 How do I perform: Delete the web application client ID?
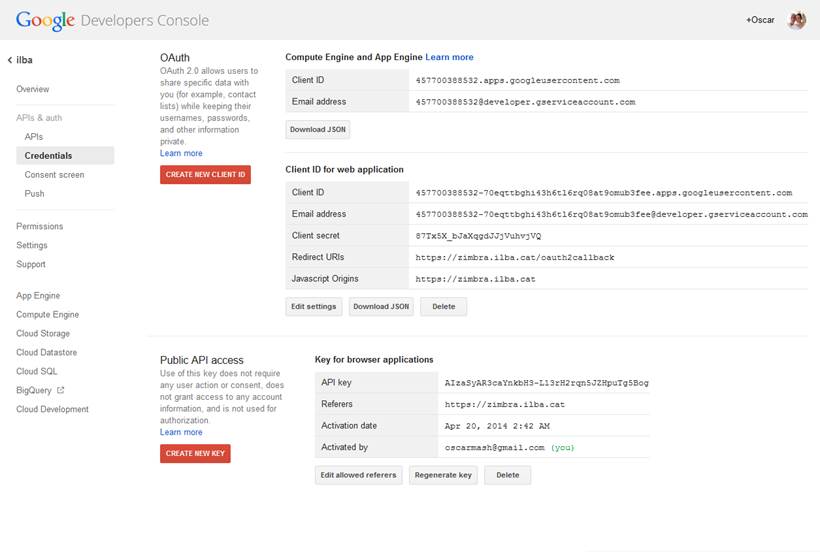[443, 306]
